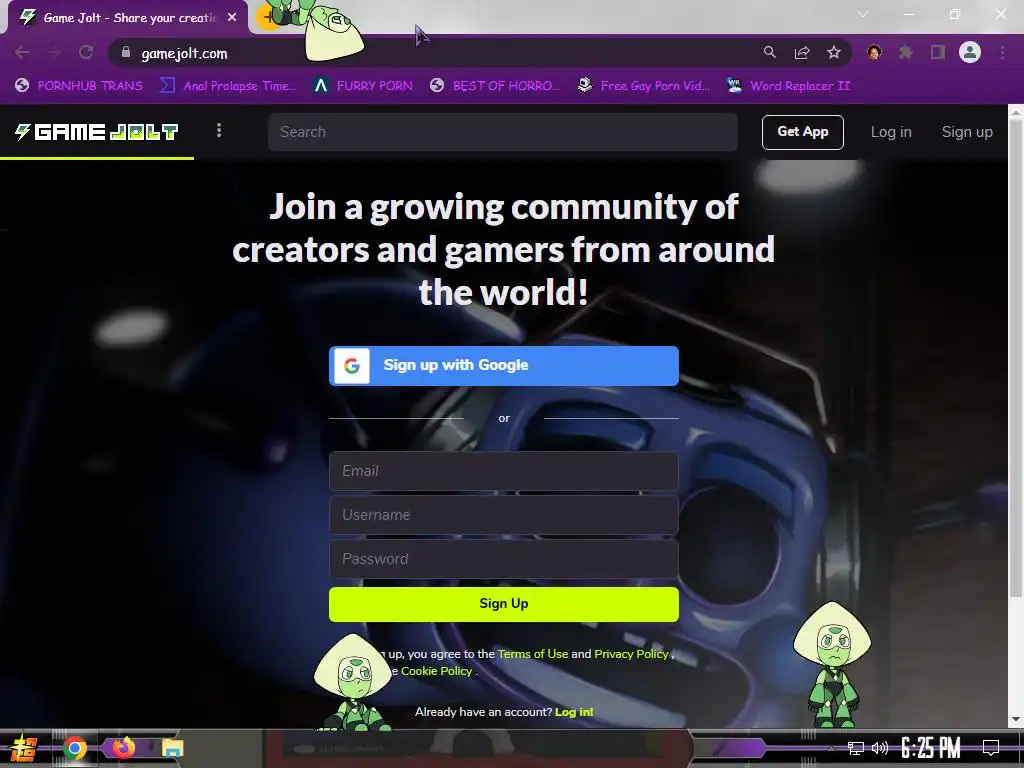Select the Game Jolt browser tab
This screenshot has width=1024, height=768.
(127, 18)
